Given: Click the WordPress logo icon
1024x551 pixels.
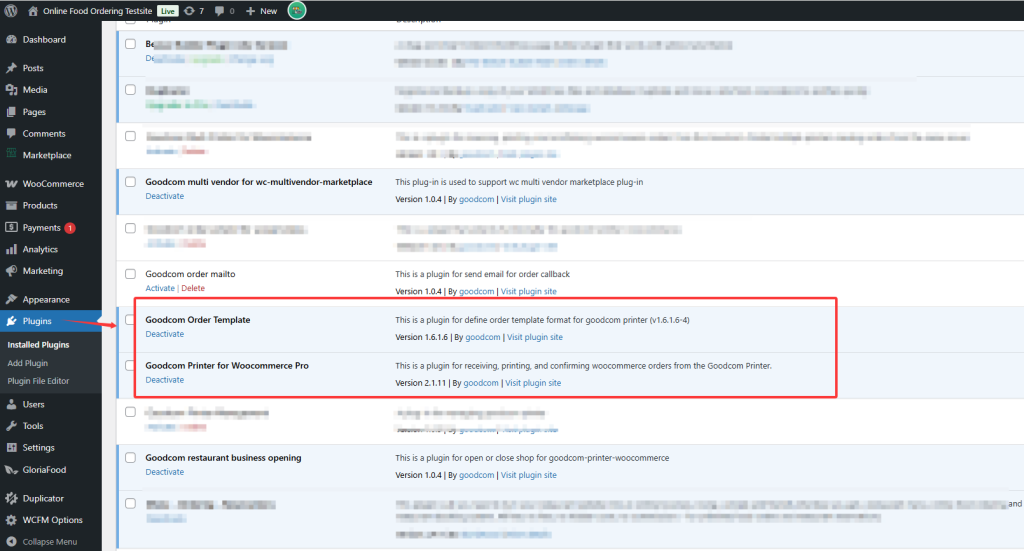Looking at the screenshot, I should [x=11, y=10].
